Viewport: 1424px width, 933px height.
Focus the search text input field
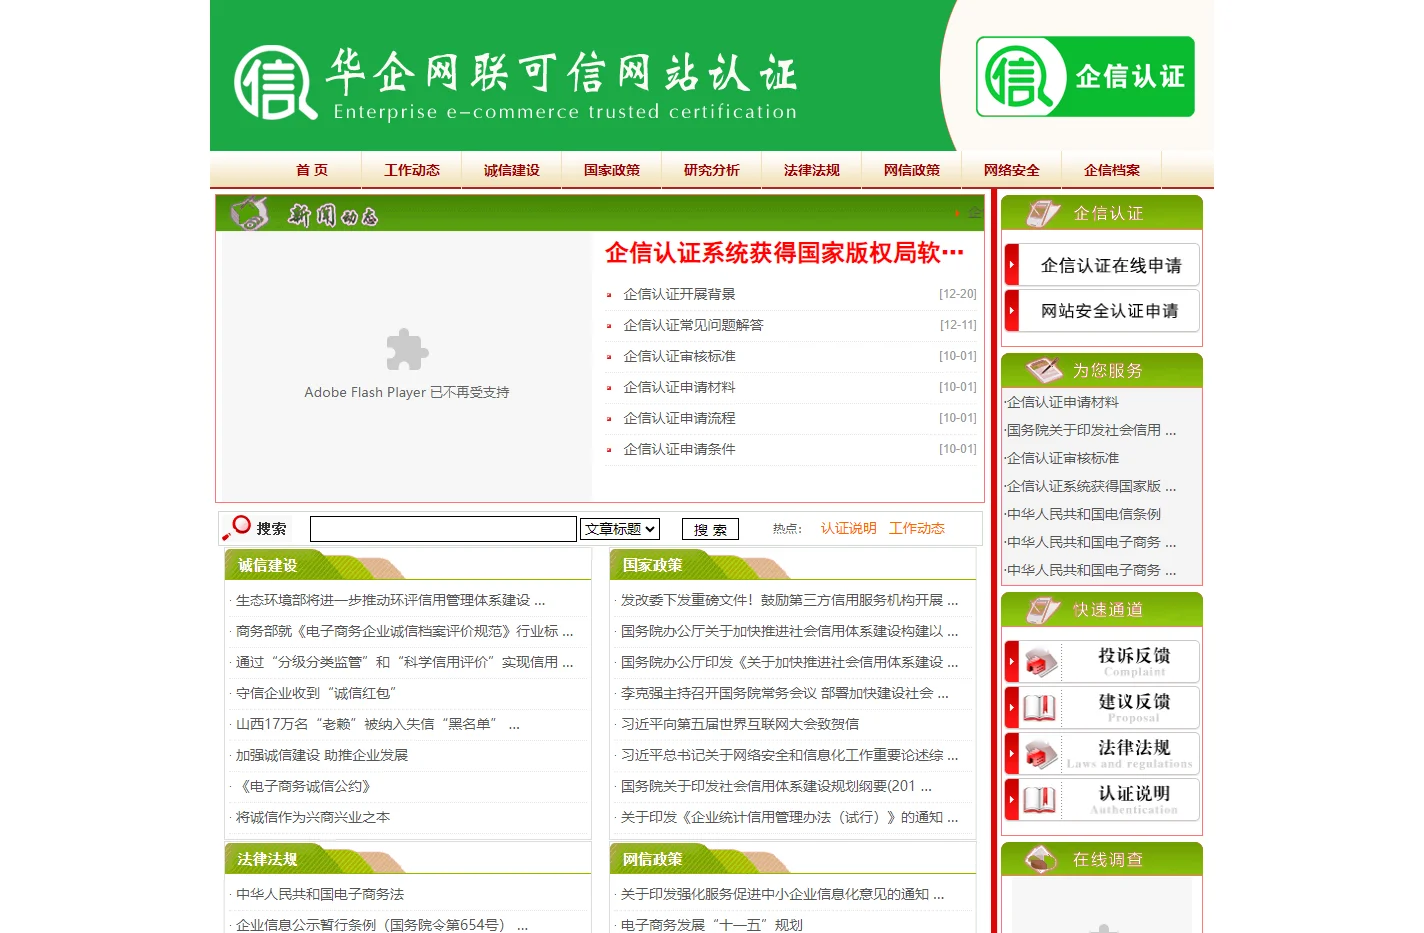pyautogui.click(x=443, y=529)
